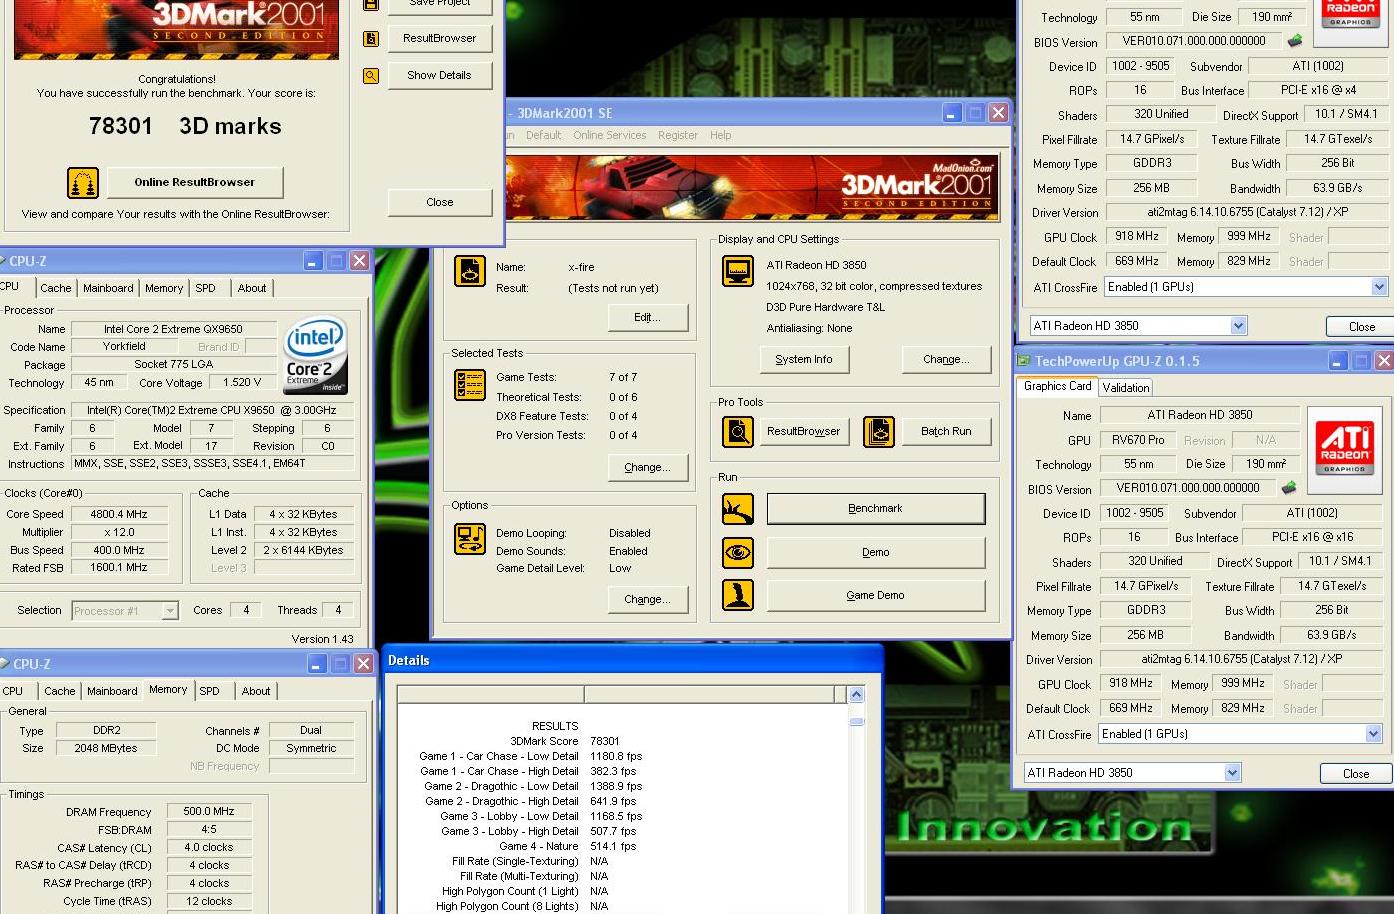The width and height of the screenshot is (1394, 914).
Task: Click the Game Demo button
Action: point(875,595)
